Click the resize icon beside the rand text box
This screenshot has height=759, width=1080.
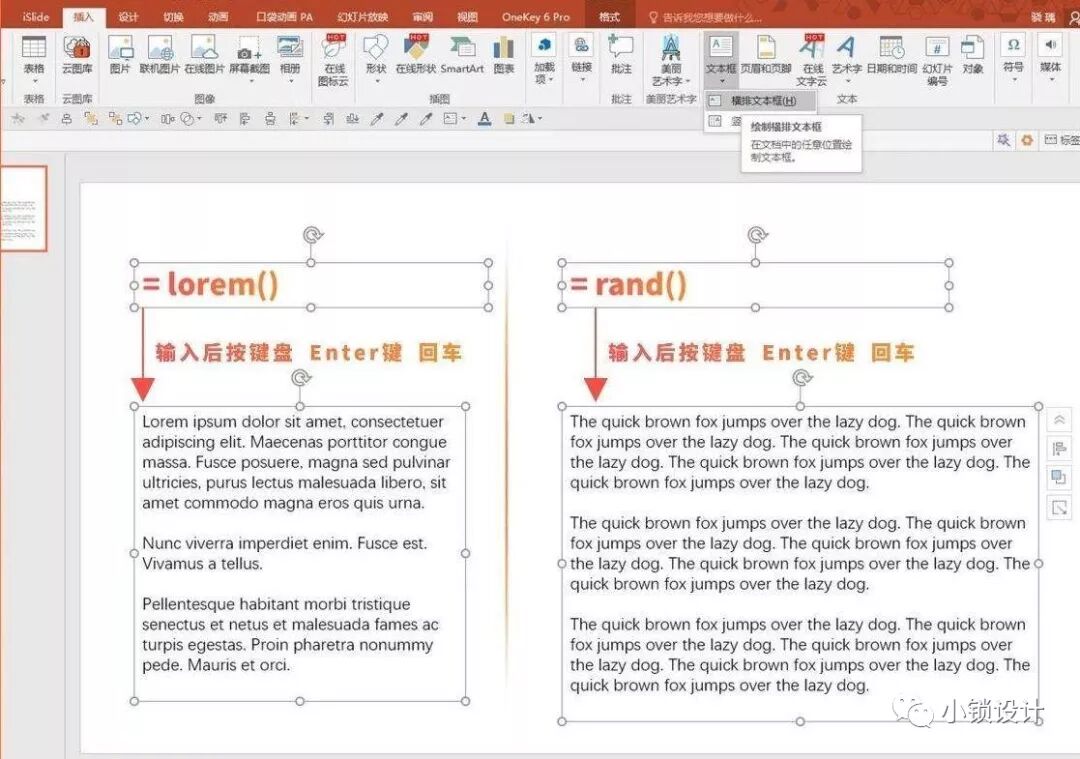coord(1059,508)
